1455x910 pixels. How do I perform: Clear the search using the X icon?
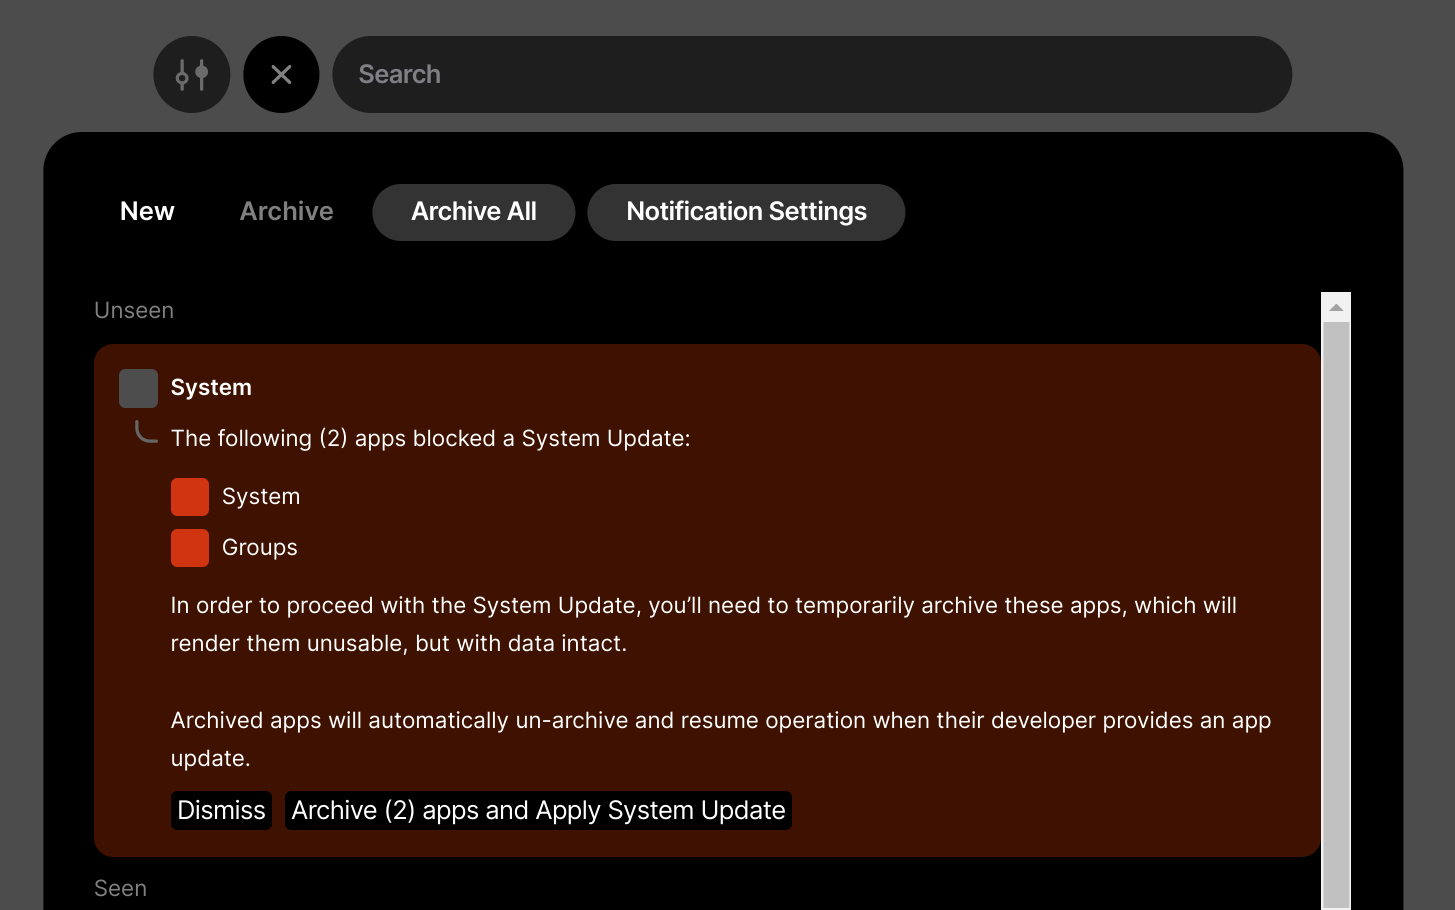(281, 74)
